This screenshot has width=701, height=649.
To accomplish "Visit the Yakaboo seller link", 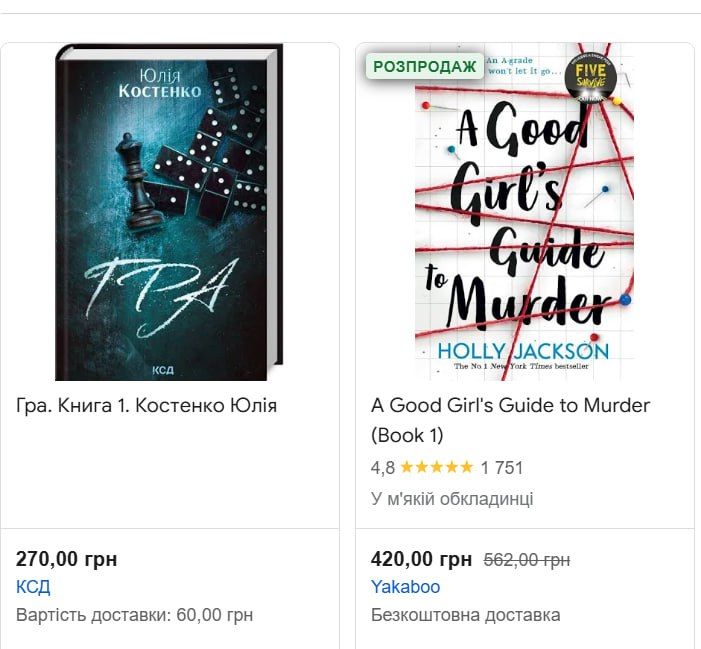I will [x=405, y=587].
